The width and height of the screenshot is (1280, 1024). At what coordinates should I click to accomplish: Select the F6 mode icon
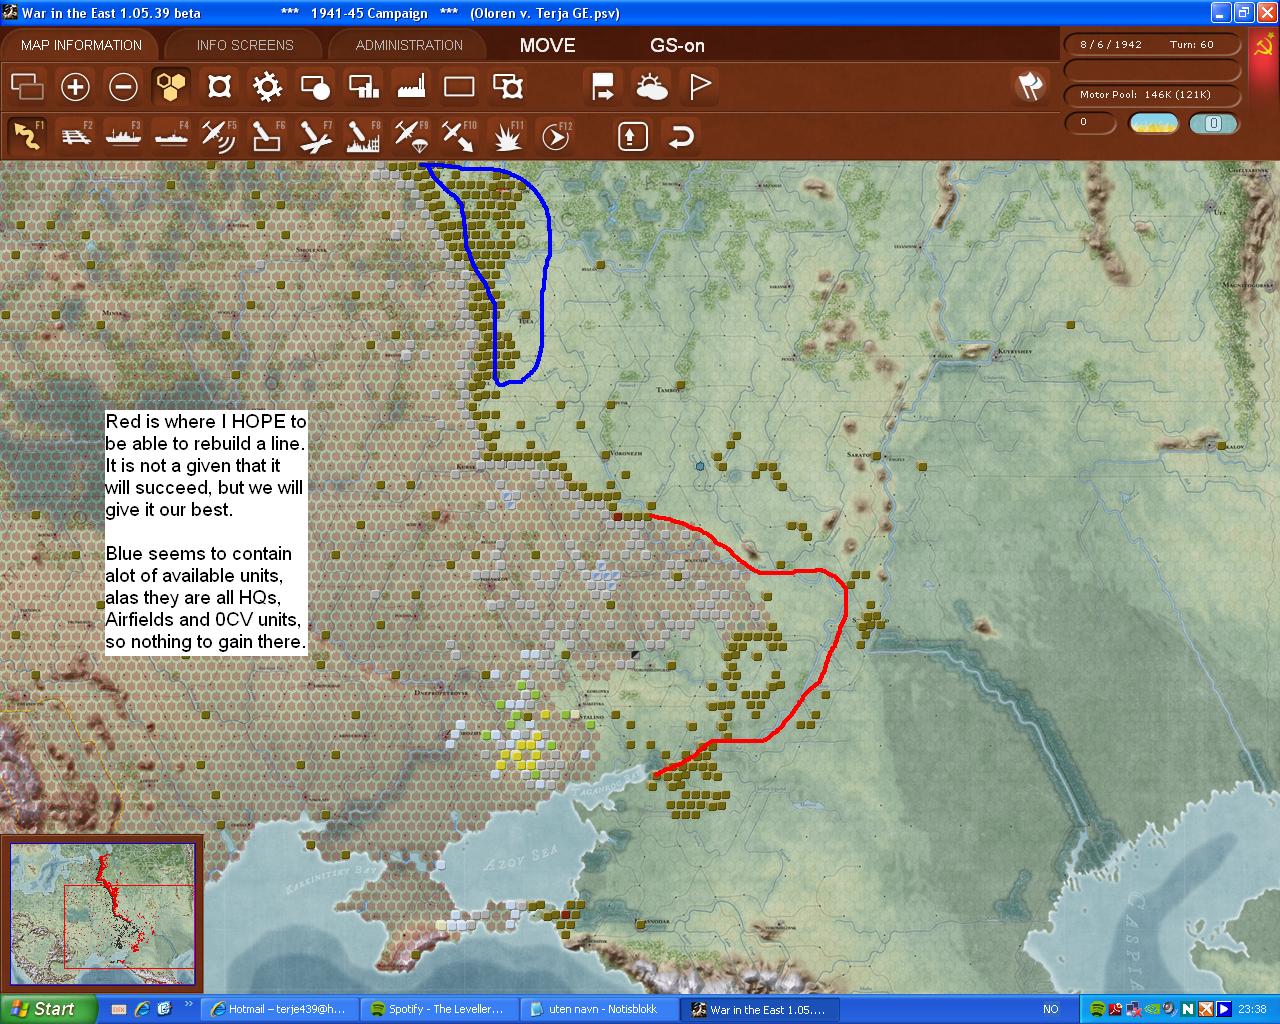[267, 136]
